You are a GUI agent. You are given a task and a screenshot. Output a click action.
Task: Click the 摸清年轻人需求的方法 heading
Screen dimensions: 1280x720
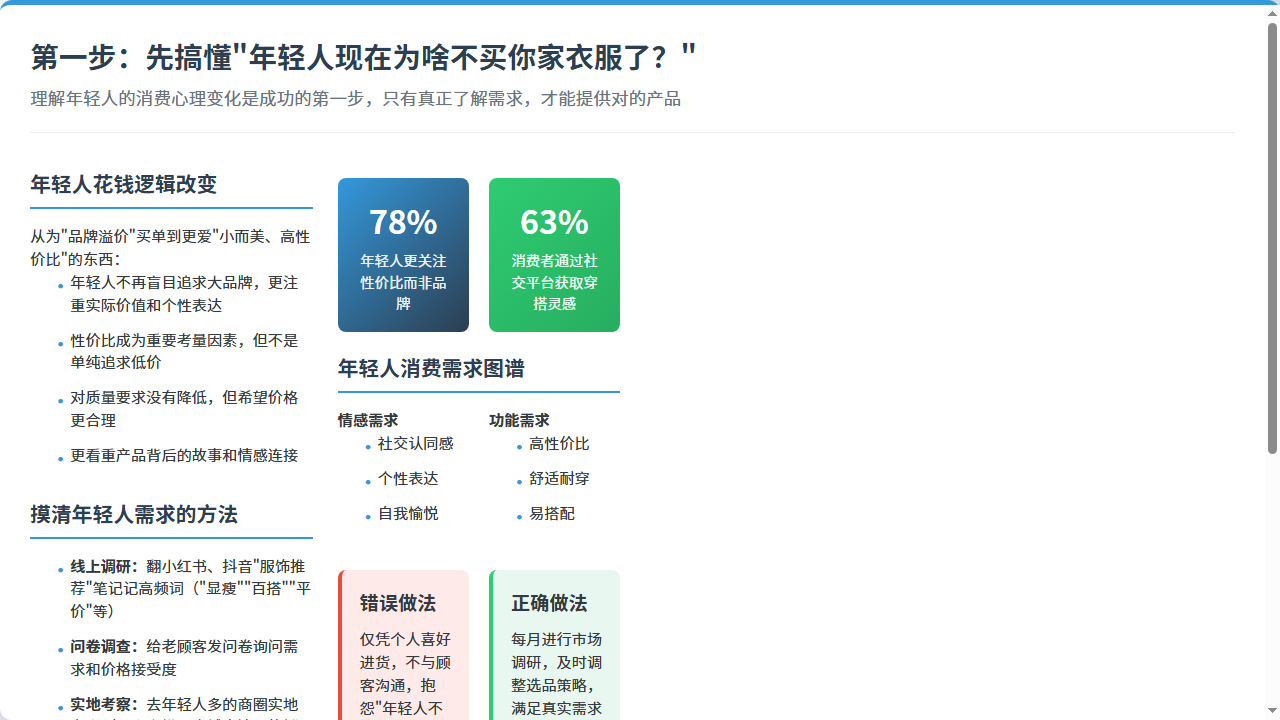(x=134, y=515)
